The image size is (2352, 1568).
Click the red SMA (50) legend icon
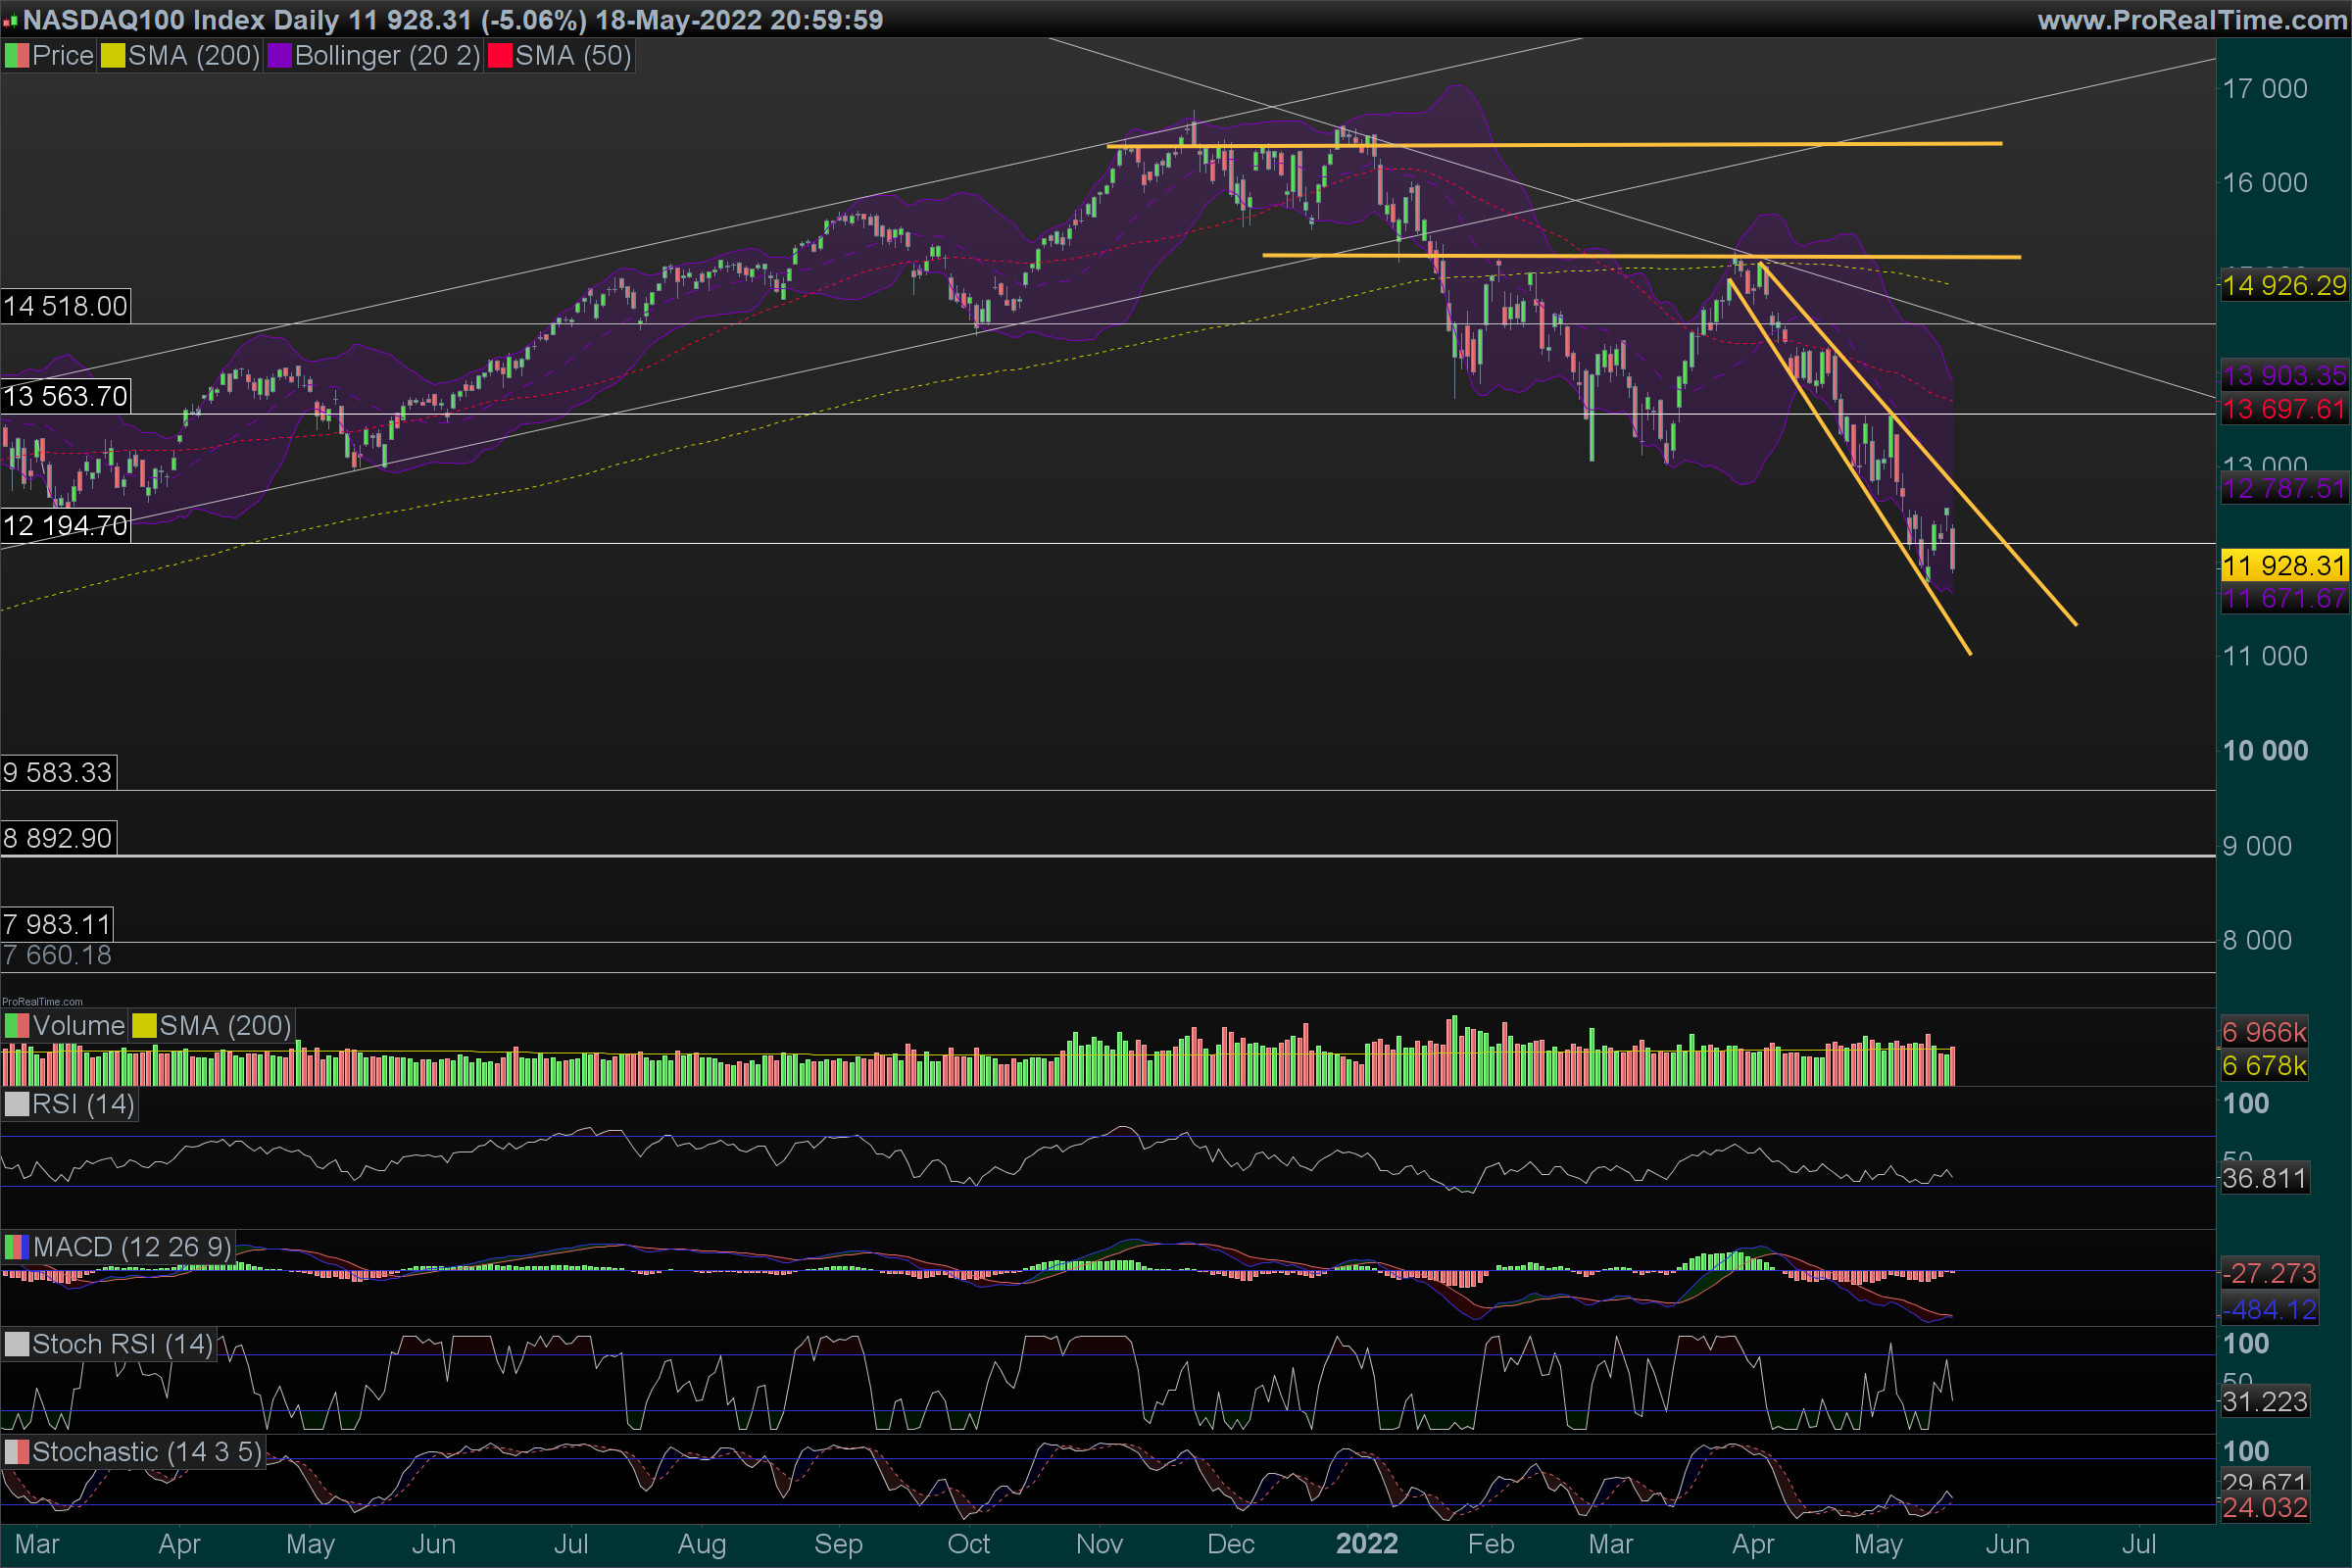500,56
